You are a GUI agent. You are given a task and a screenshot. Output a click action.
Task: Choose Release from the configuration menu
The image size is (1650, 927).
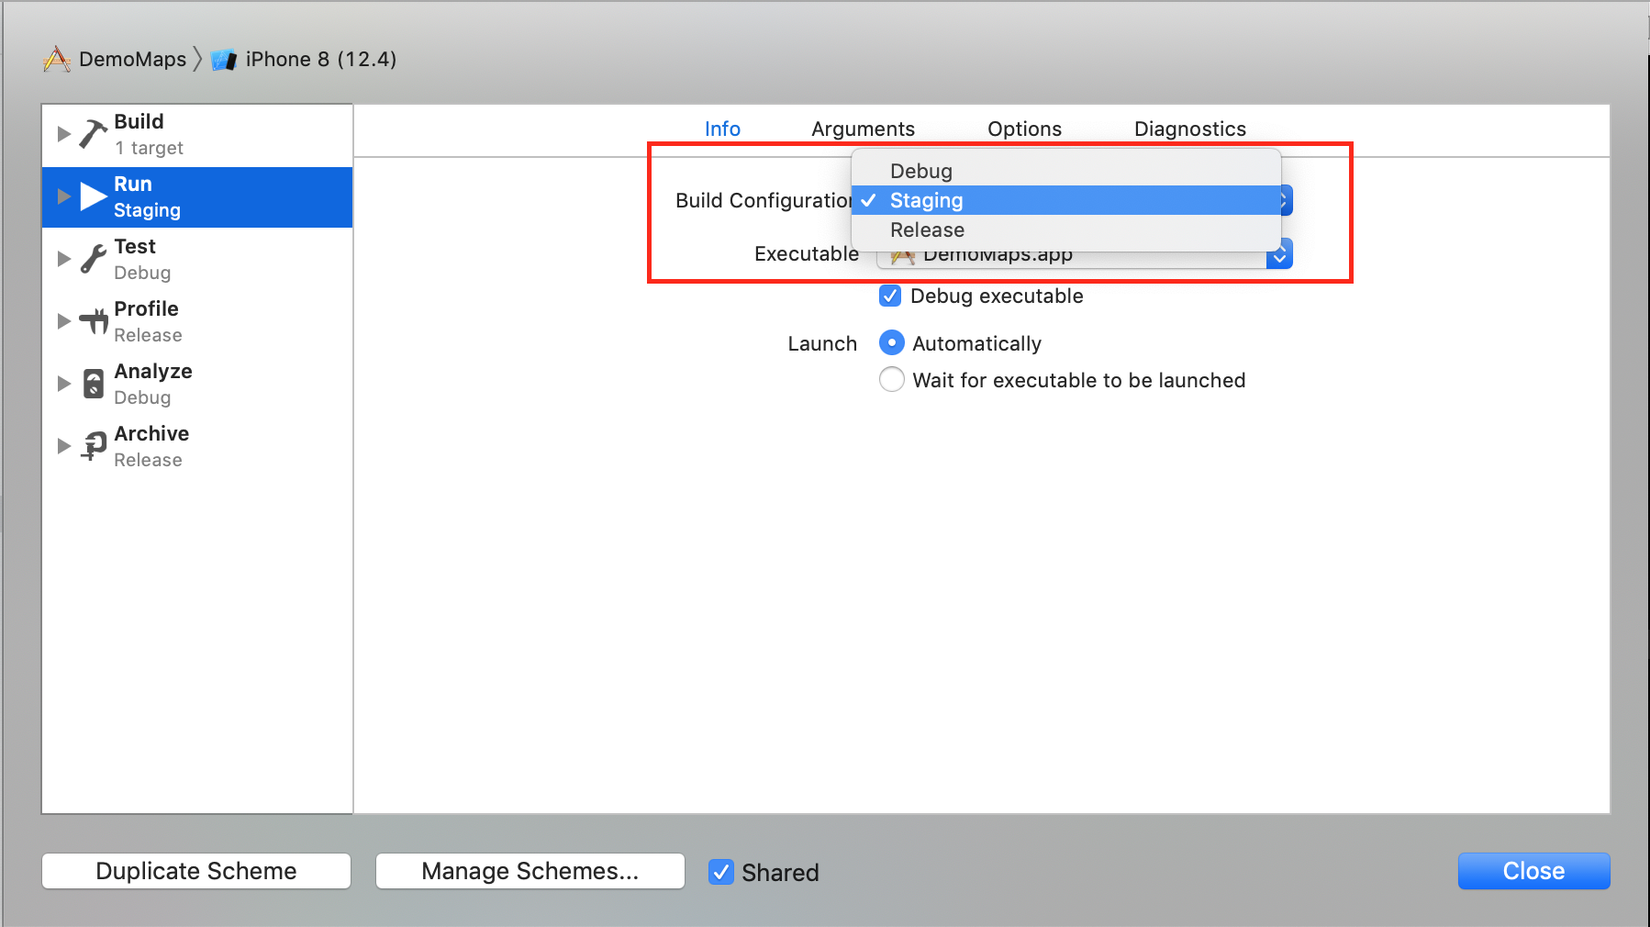point(927,230)
